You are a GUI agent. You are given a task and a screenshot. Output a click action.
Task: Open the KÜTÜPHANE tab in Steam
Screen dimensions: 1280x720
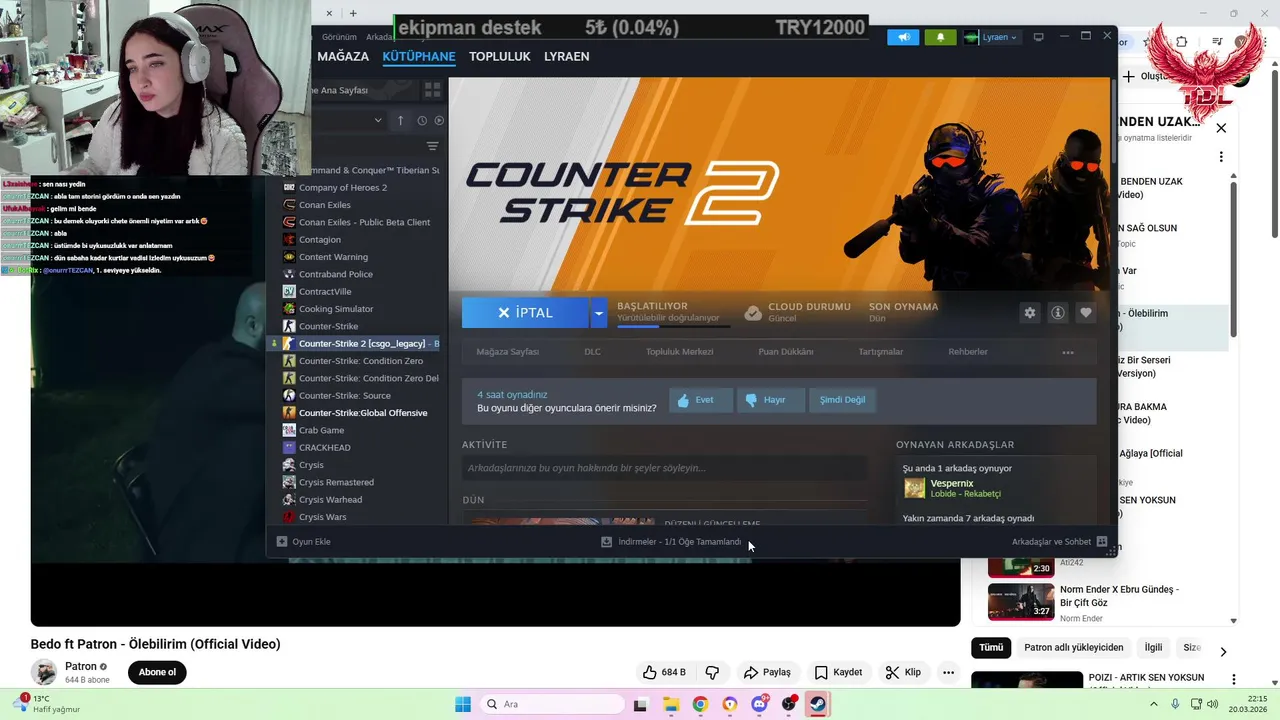419,56
